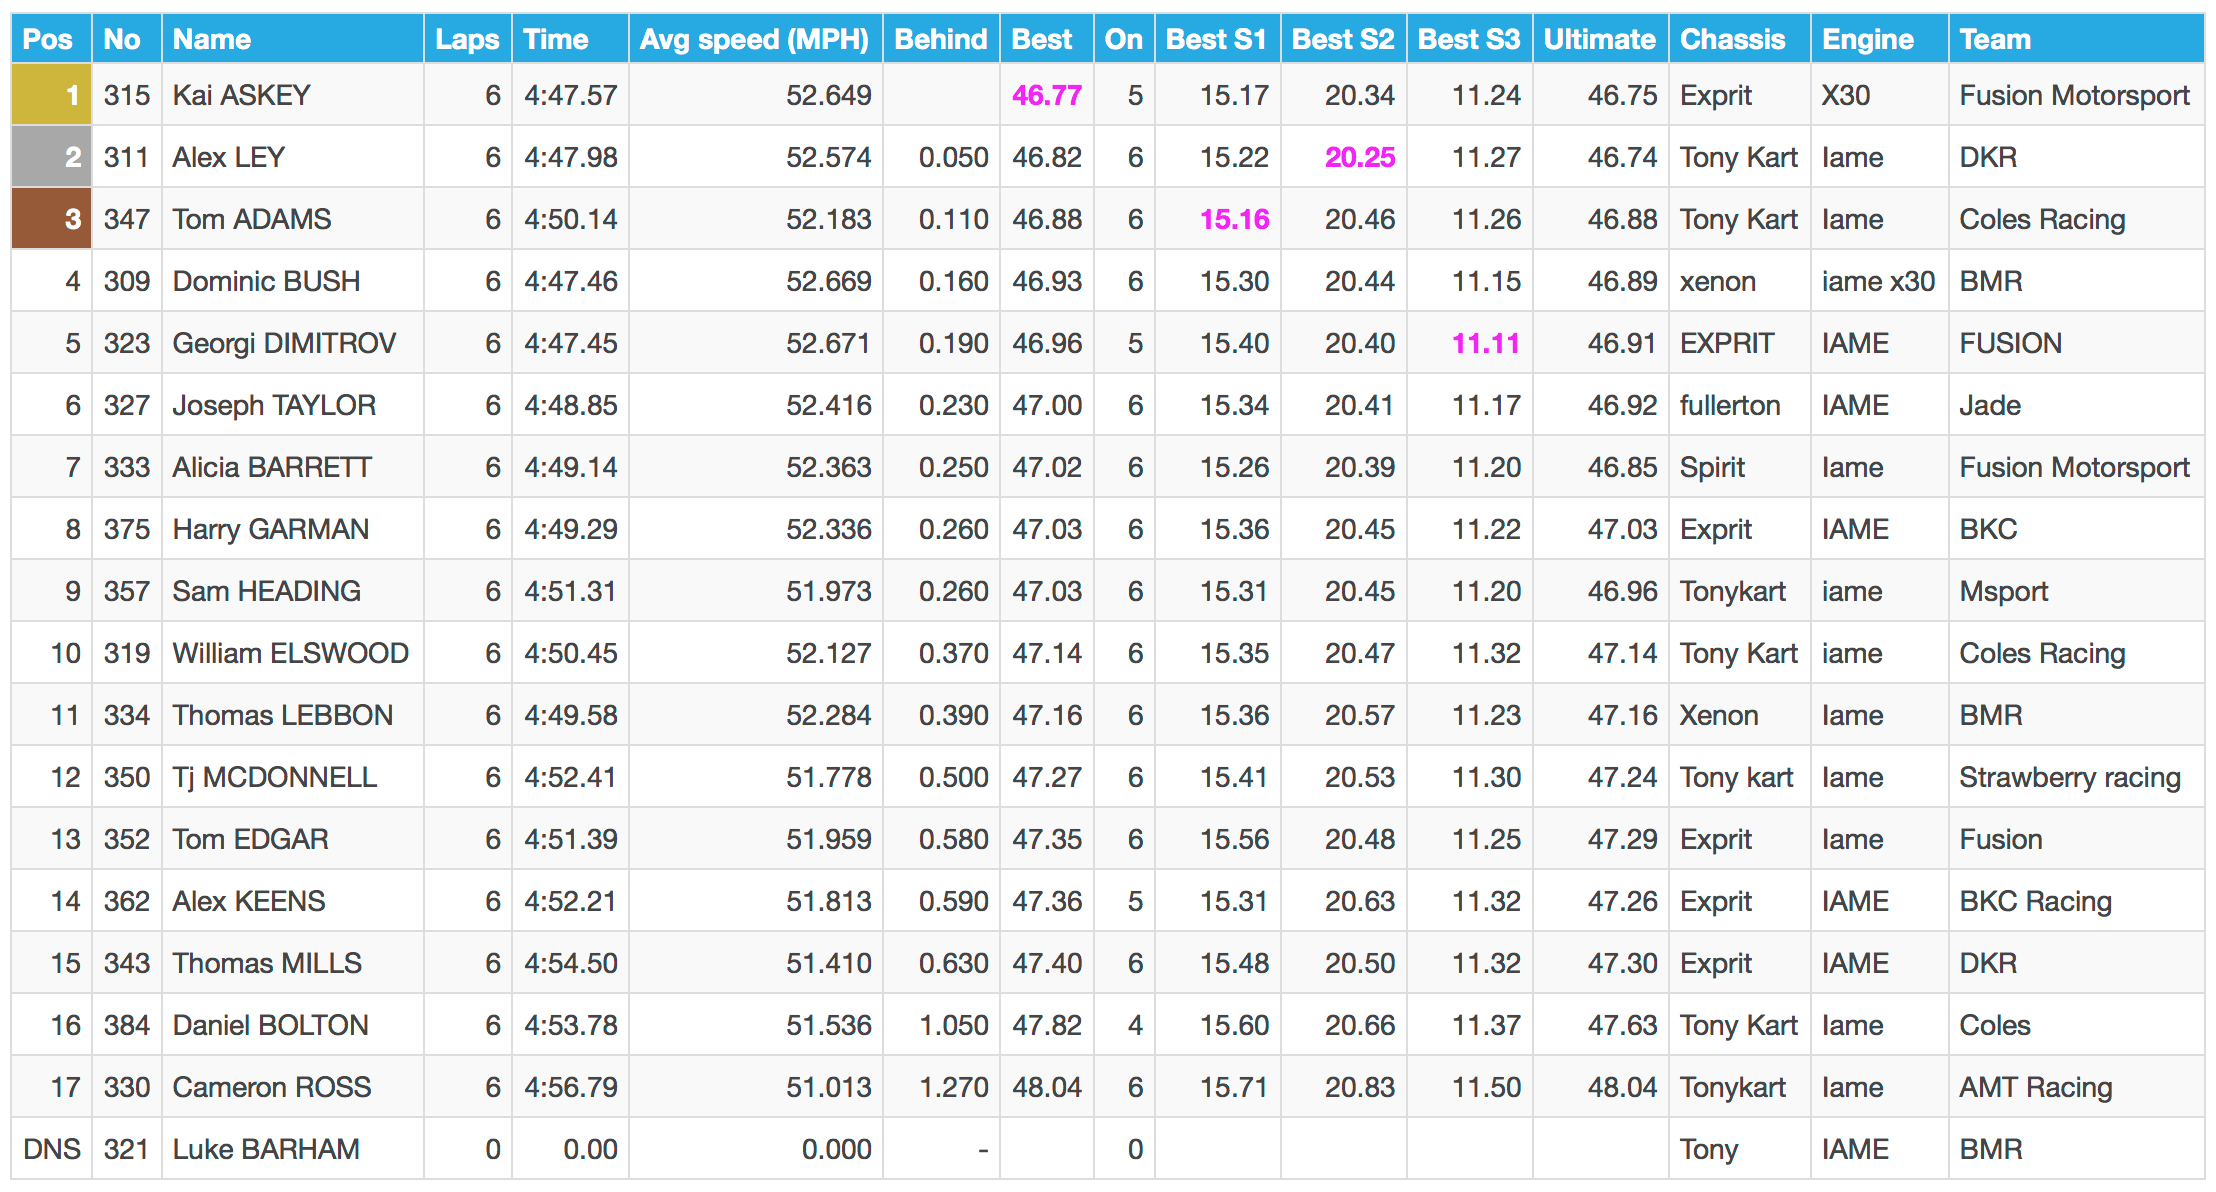Click race time 4:56.79
The image size is (2216, 1192).
click(x=571, y=1087)
